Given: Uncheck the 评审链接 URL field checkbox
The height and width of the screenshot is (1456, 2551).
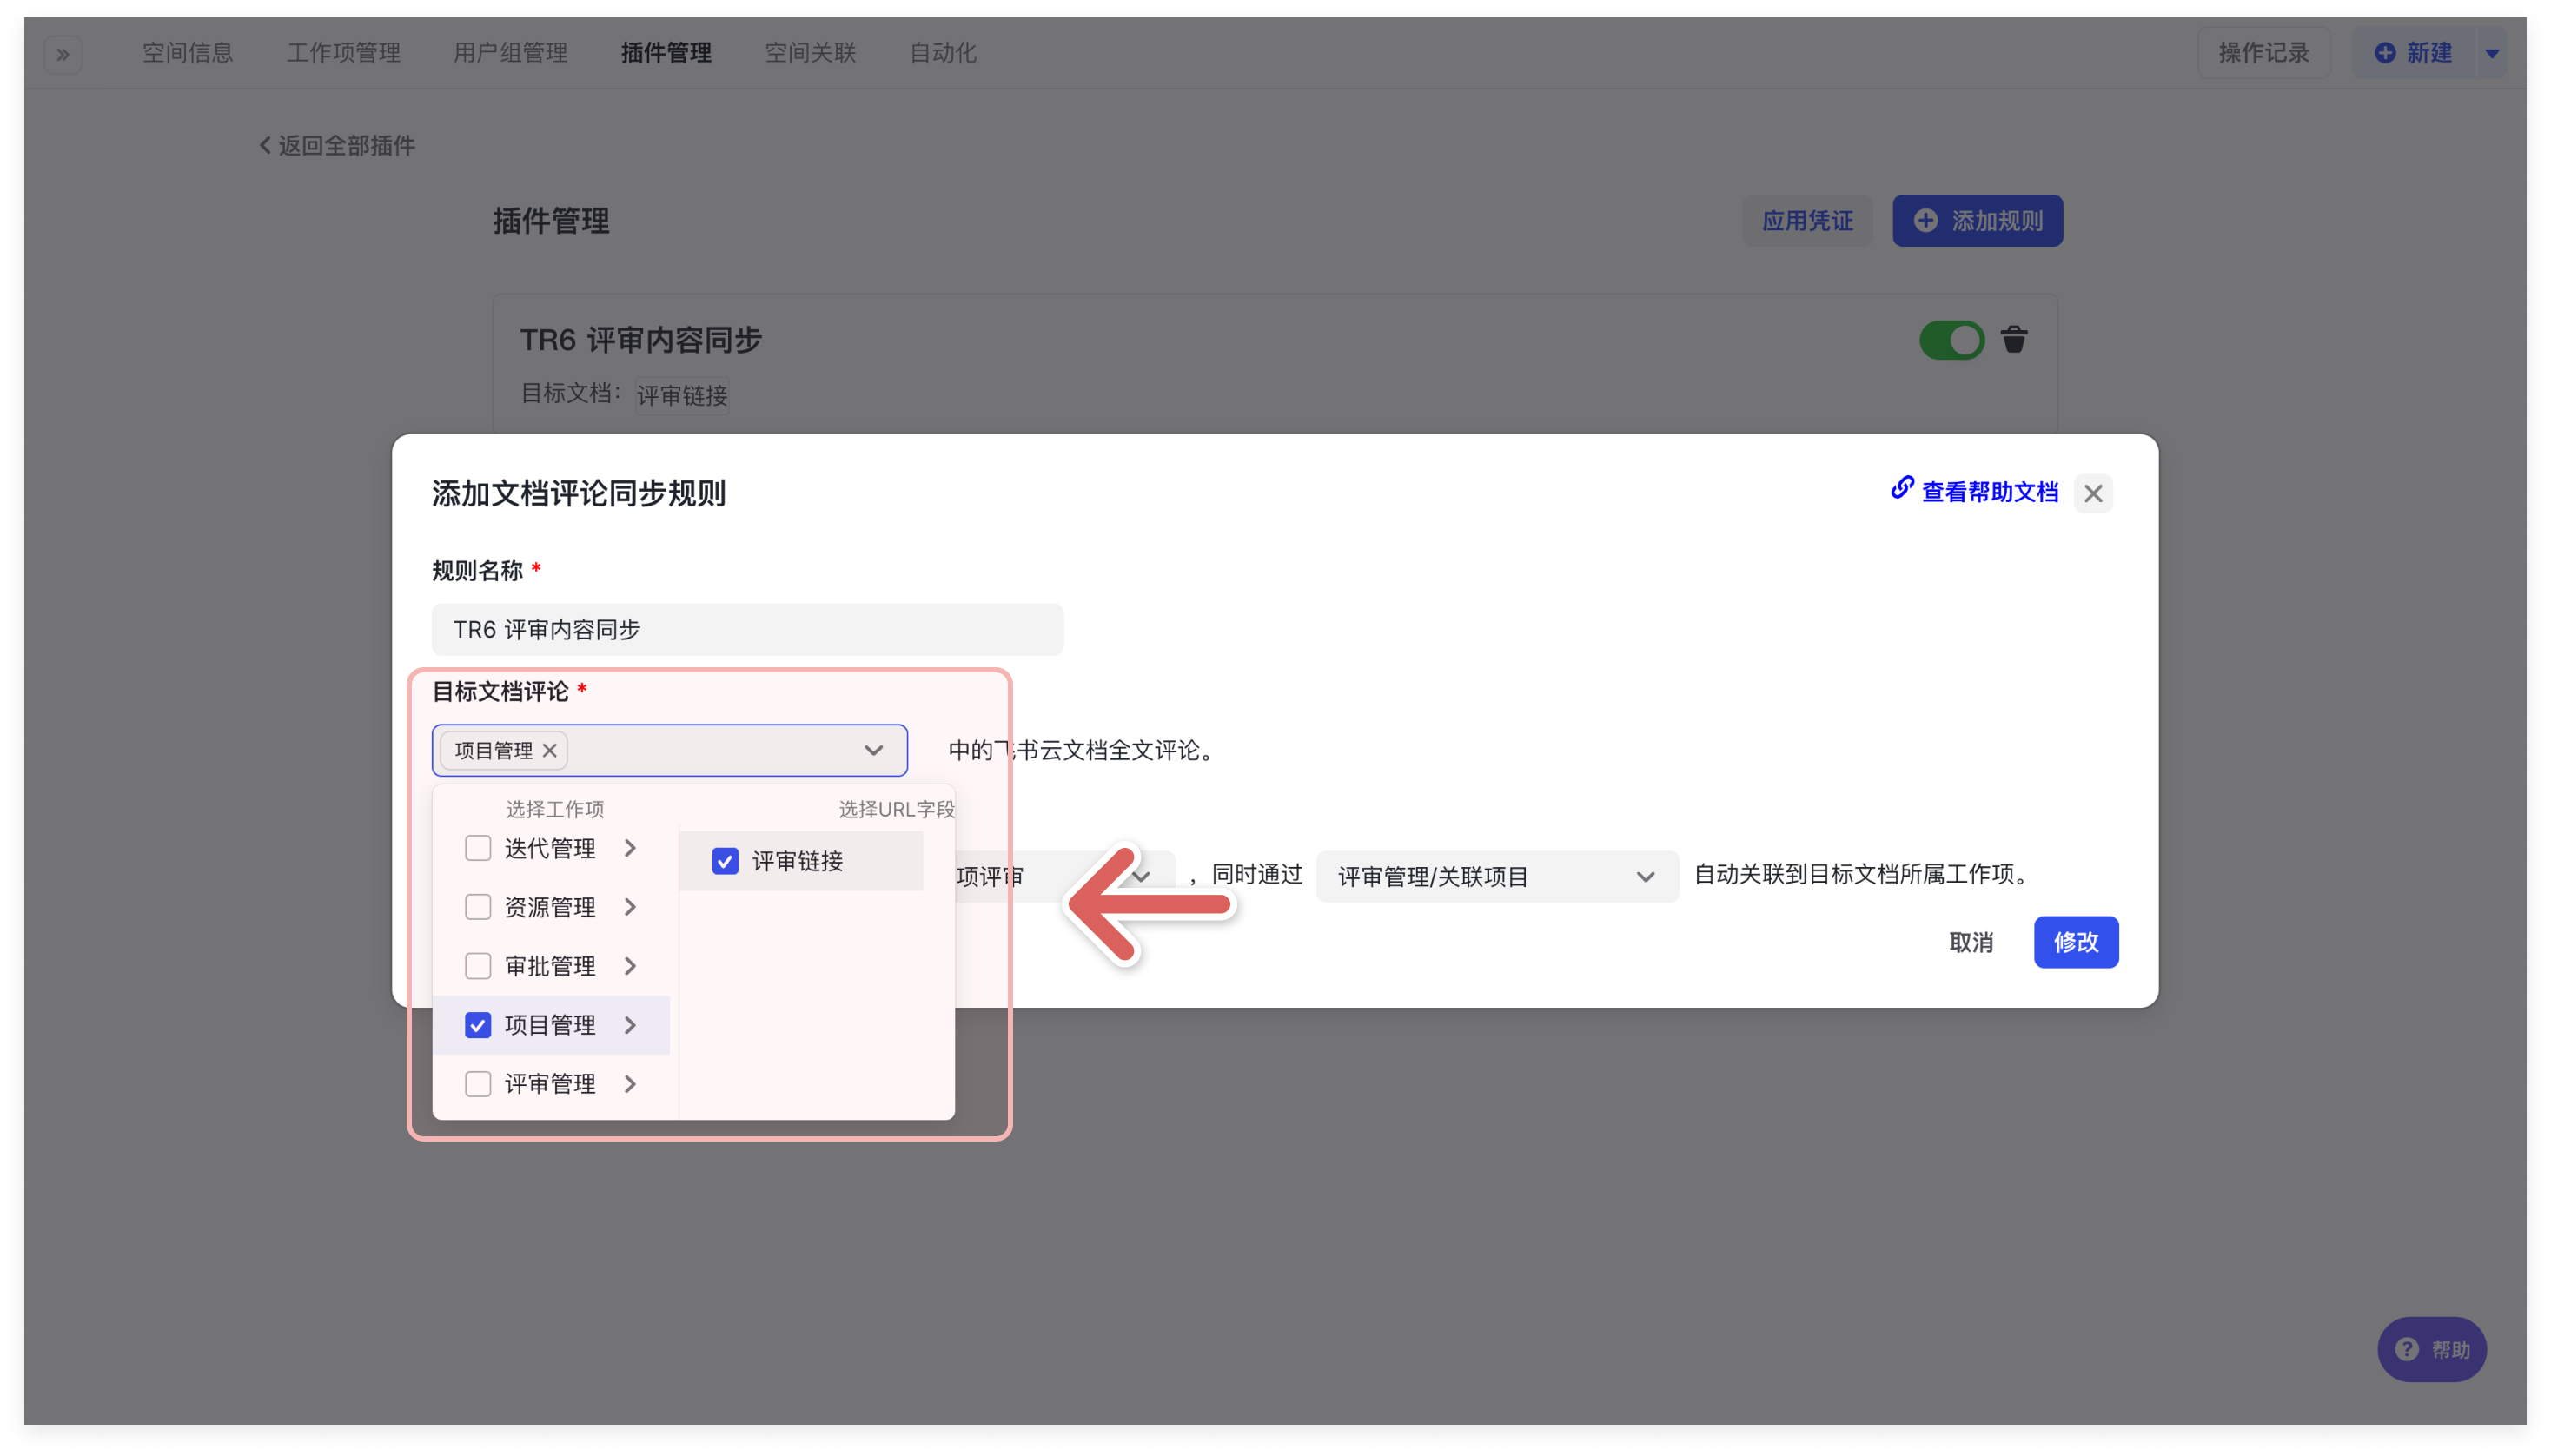Looking at the screenshot, I should [725, 861].
